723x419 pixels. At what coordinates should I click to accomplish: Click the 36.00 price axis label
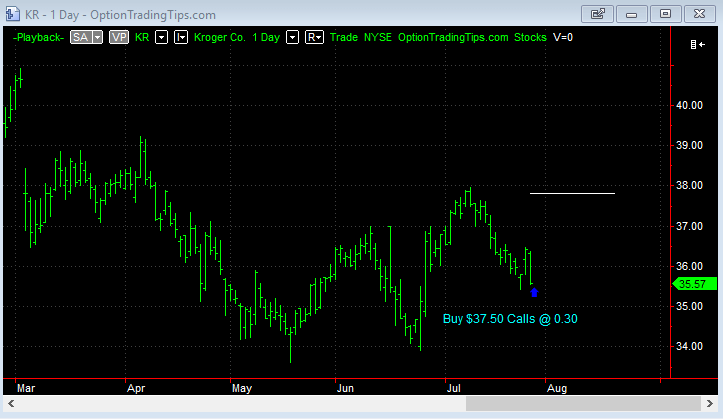click(x=689, y=266)
